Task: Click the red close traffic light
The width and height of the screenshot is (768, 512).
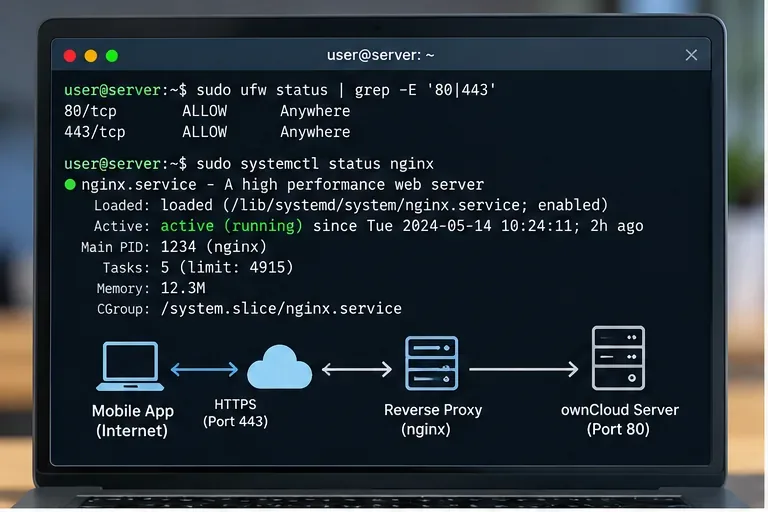Action: pyautogui.click(x=70, y=56)
